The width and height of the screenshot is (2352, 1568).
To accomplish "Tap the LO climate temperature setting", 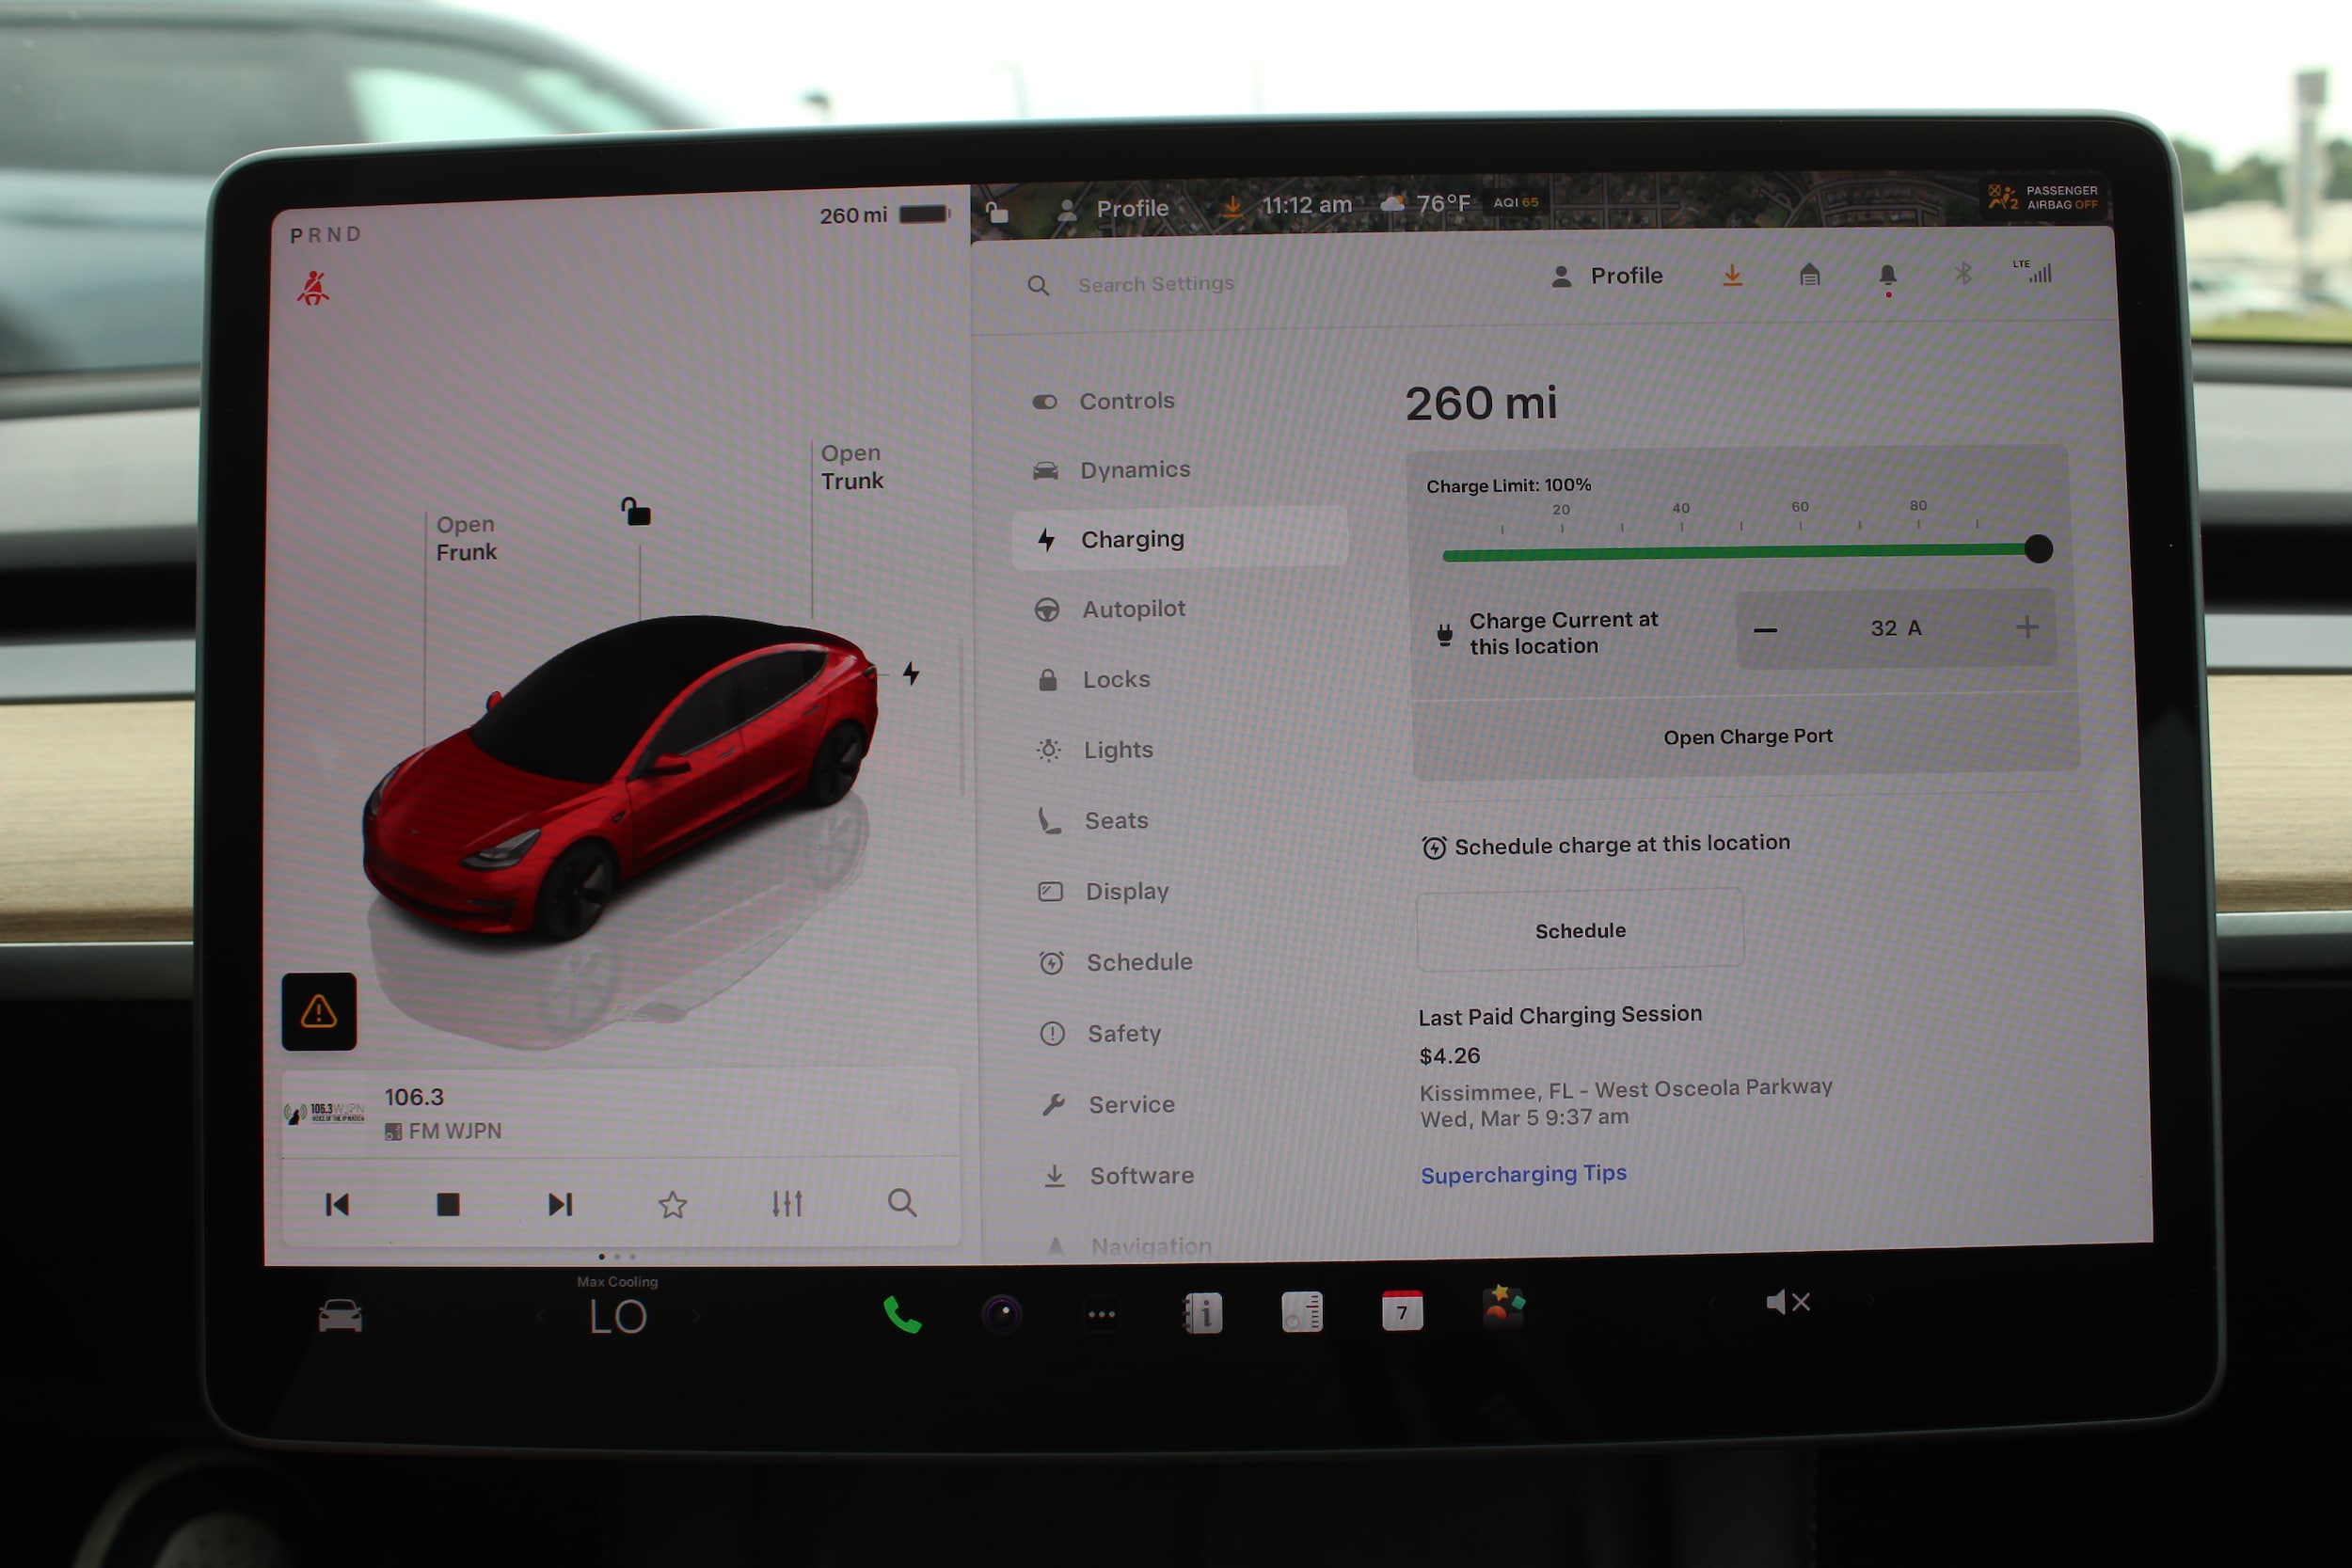I will 618,1317.
